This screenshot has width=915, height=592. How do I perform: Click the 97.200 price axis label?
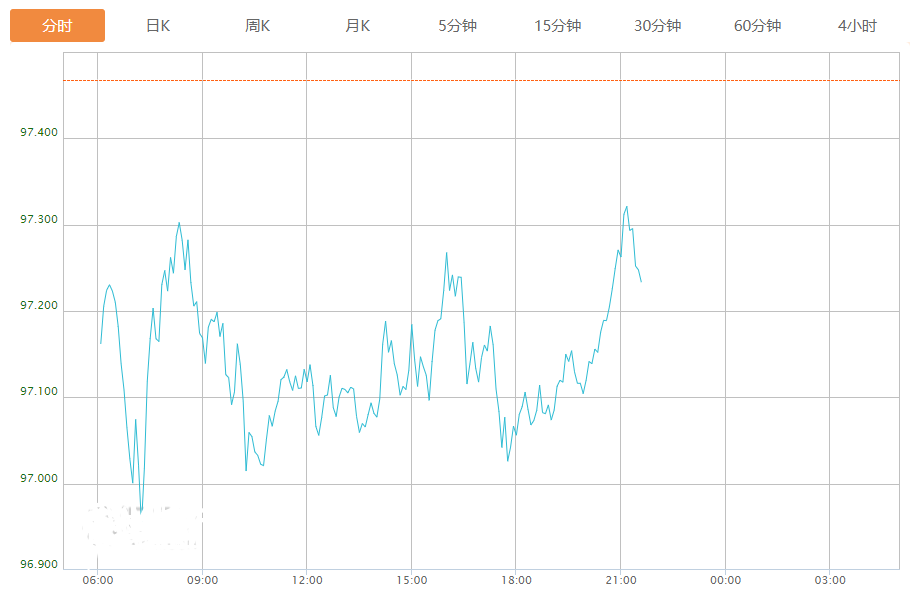pos(39,305)
